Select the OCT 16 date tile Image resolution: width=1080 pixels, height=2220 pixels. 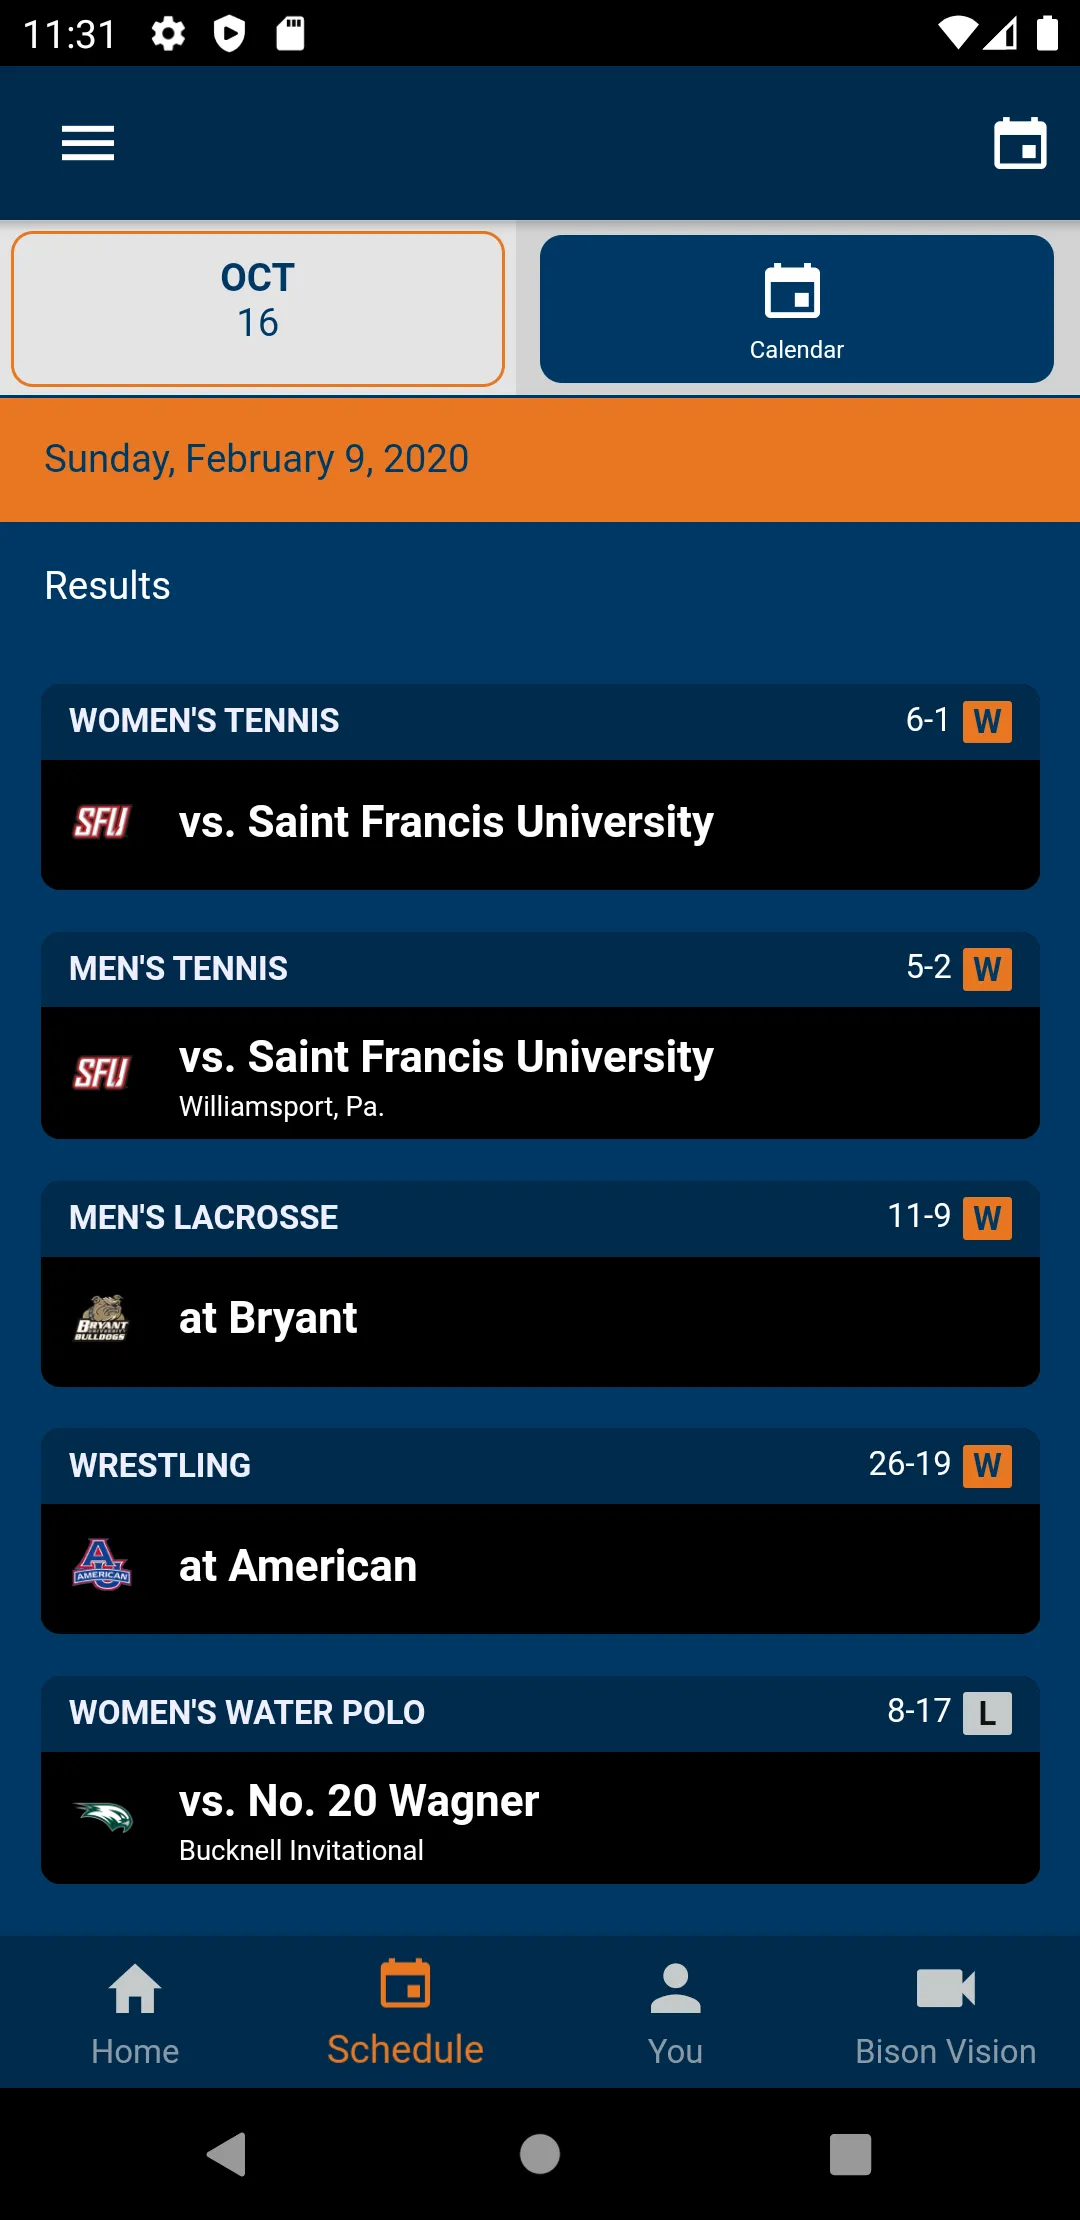(258, 309)
